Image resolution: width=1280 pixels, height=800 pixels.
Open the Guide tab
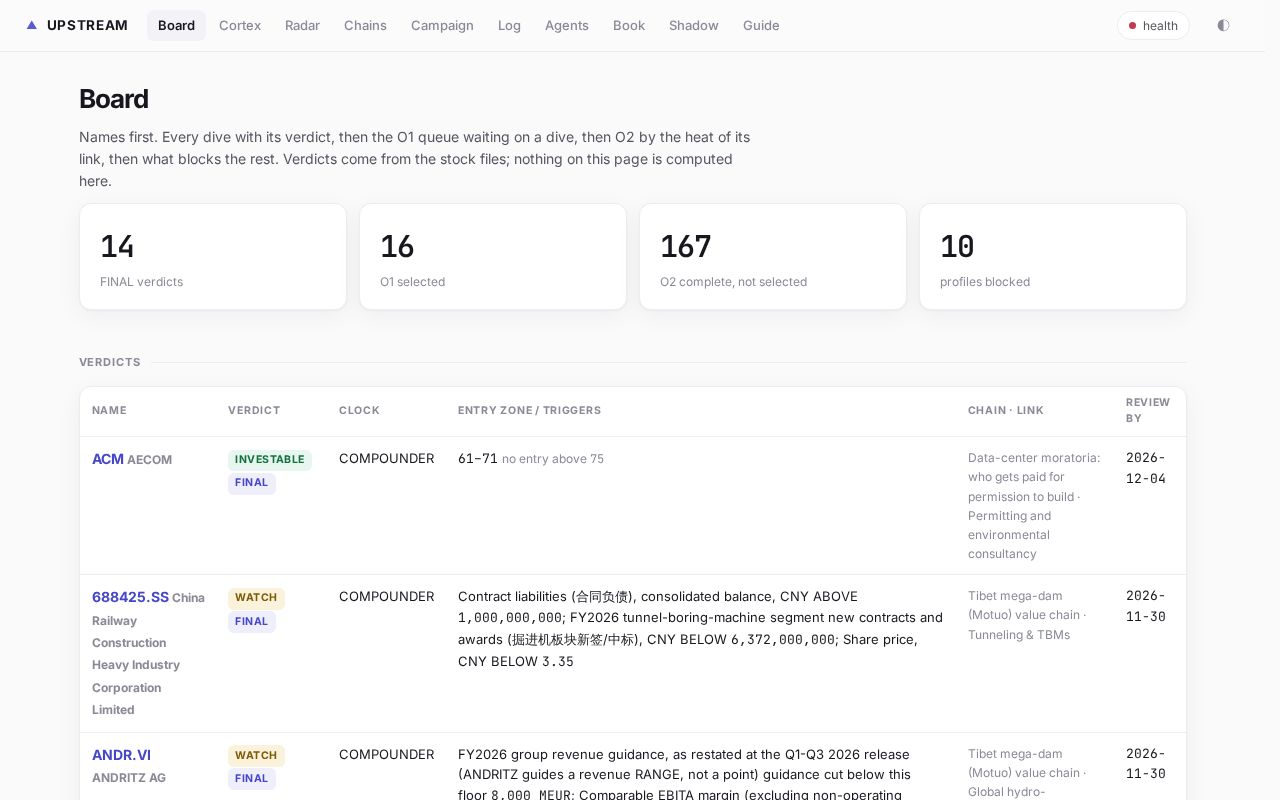[761, 25]
